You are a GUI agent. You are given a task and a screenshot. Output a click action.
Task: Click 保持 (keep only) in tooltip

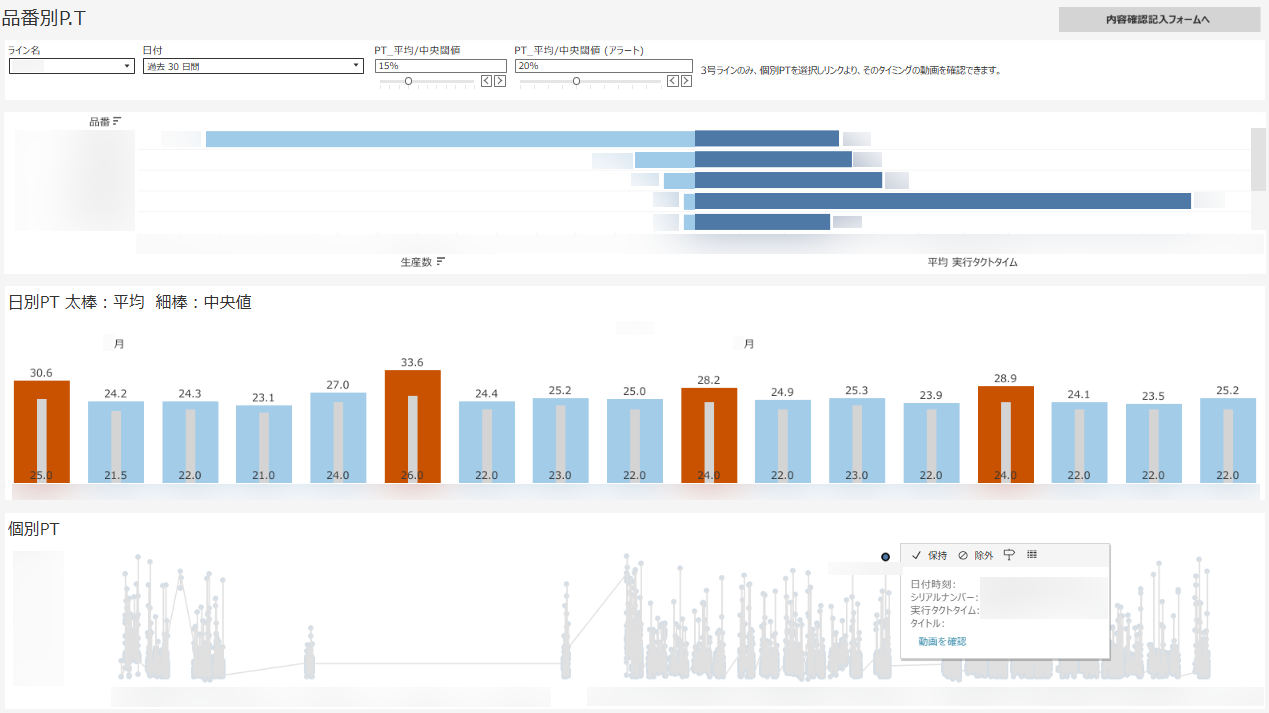coord(930,555)
